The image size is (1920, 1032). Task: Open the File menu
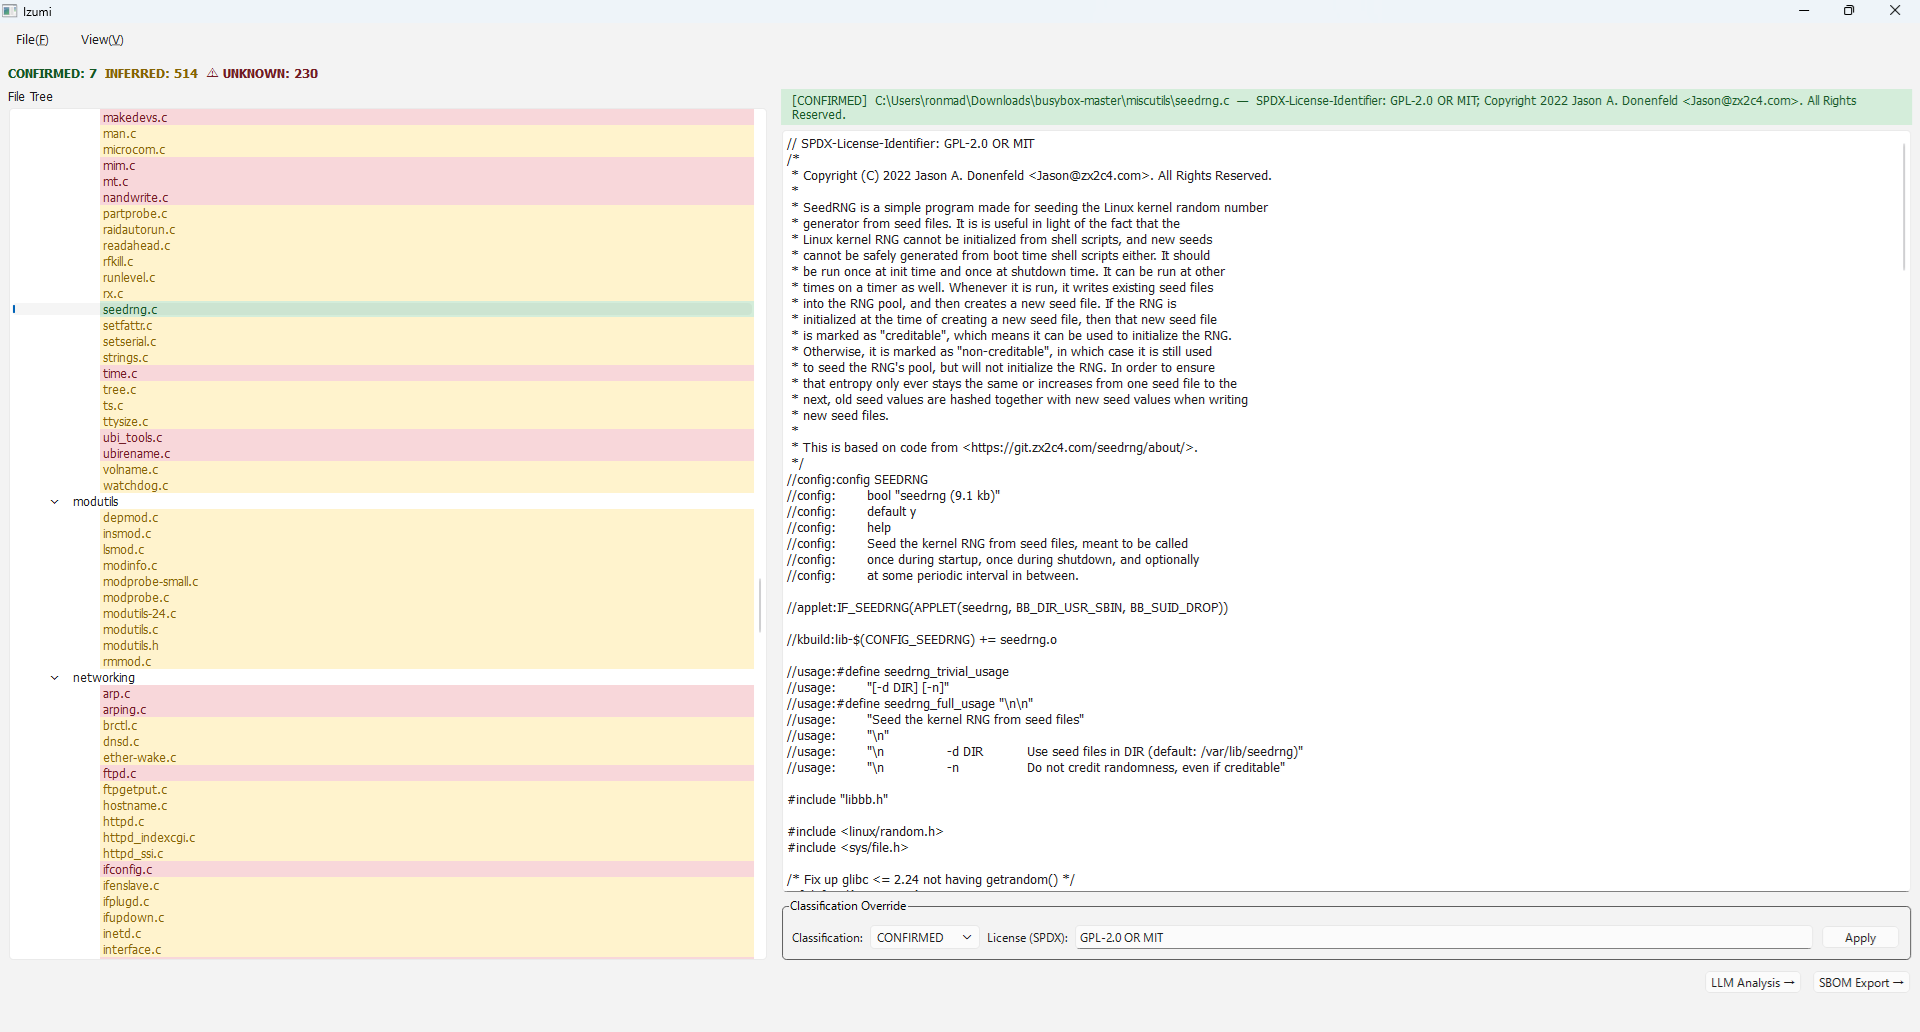coord(31,40)
